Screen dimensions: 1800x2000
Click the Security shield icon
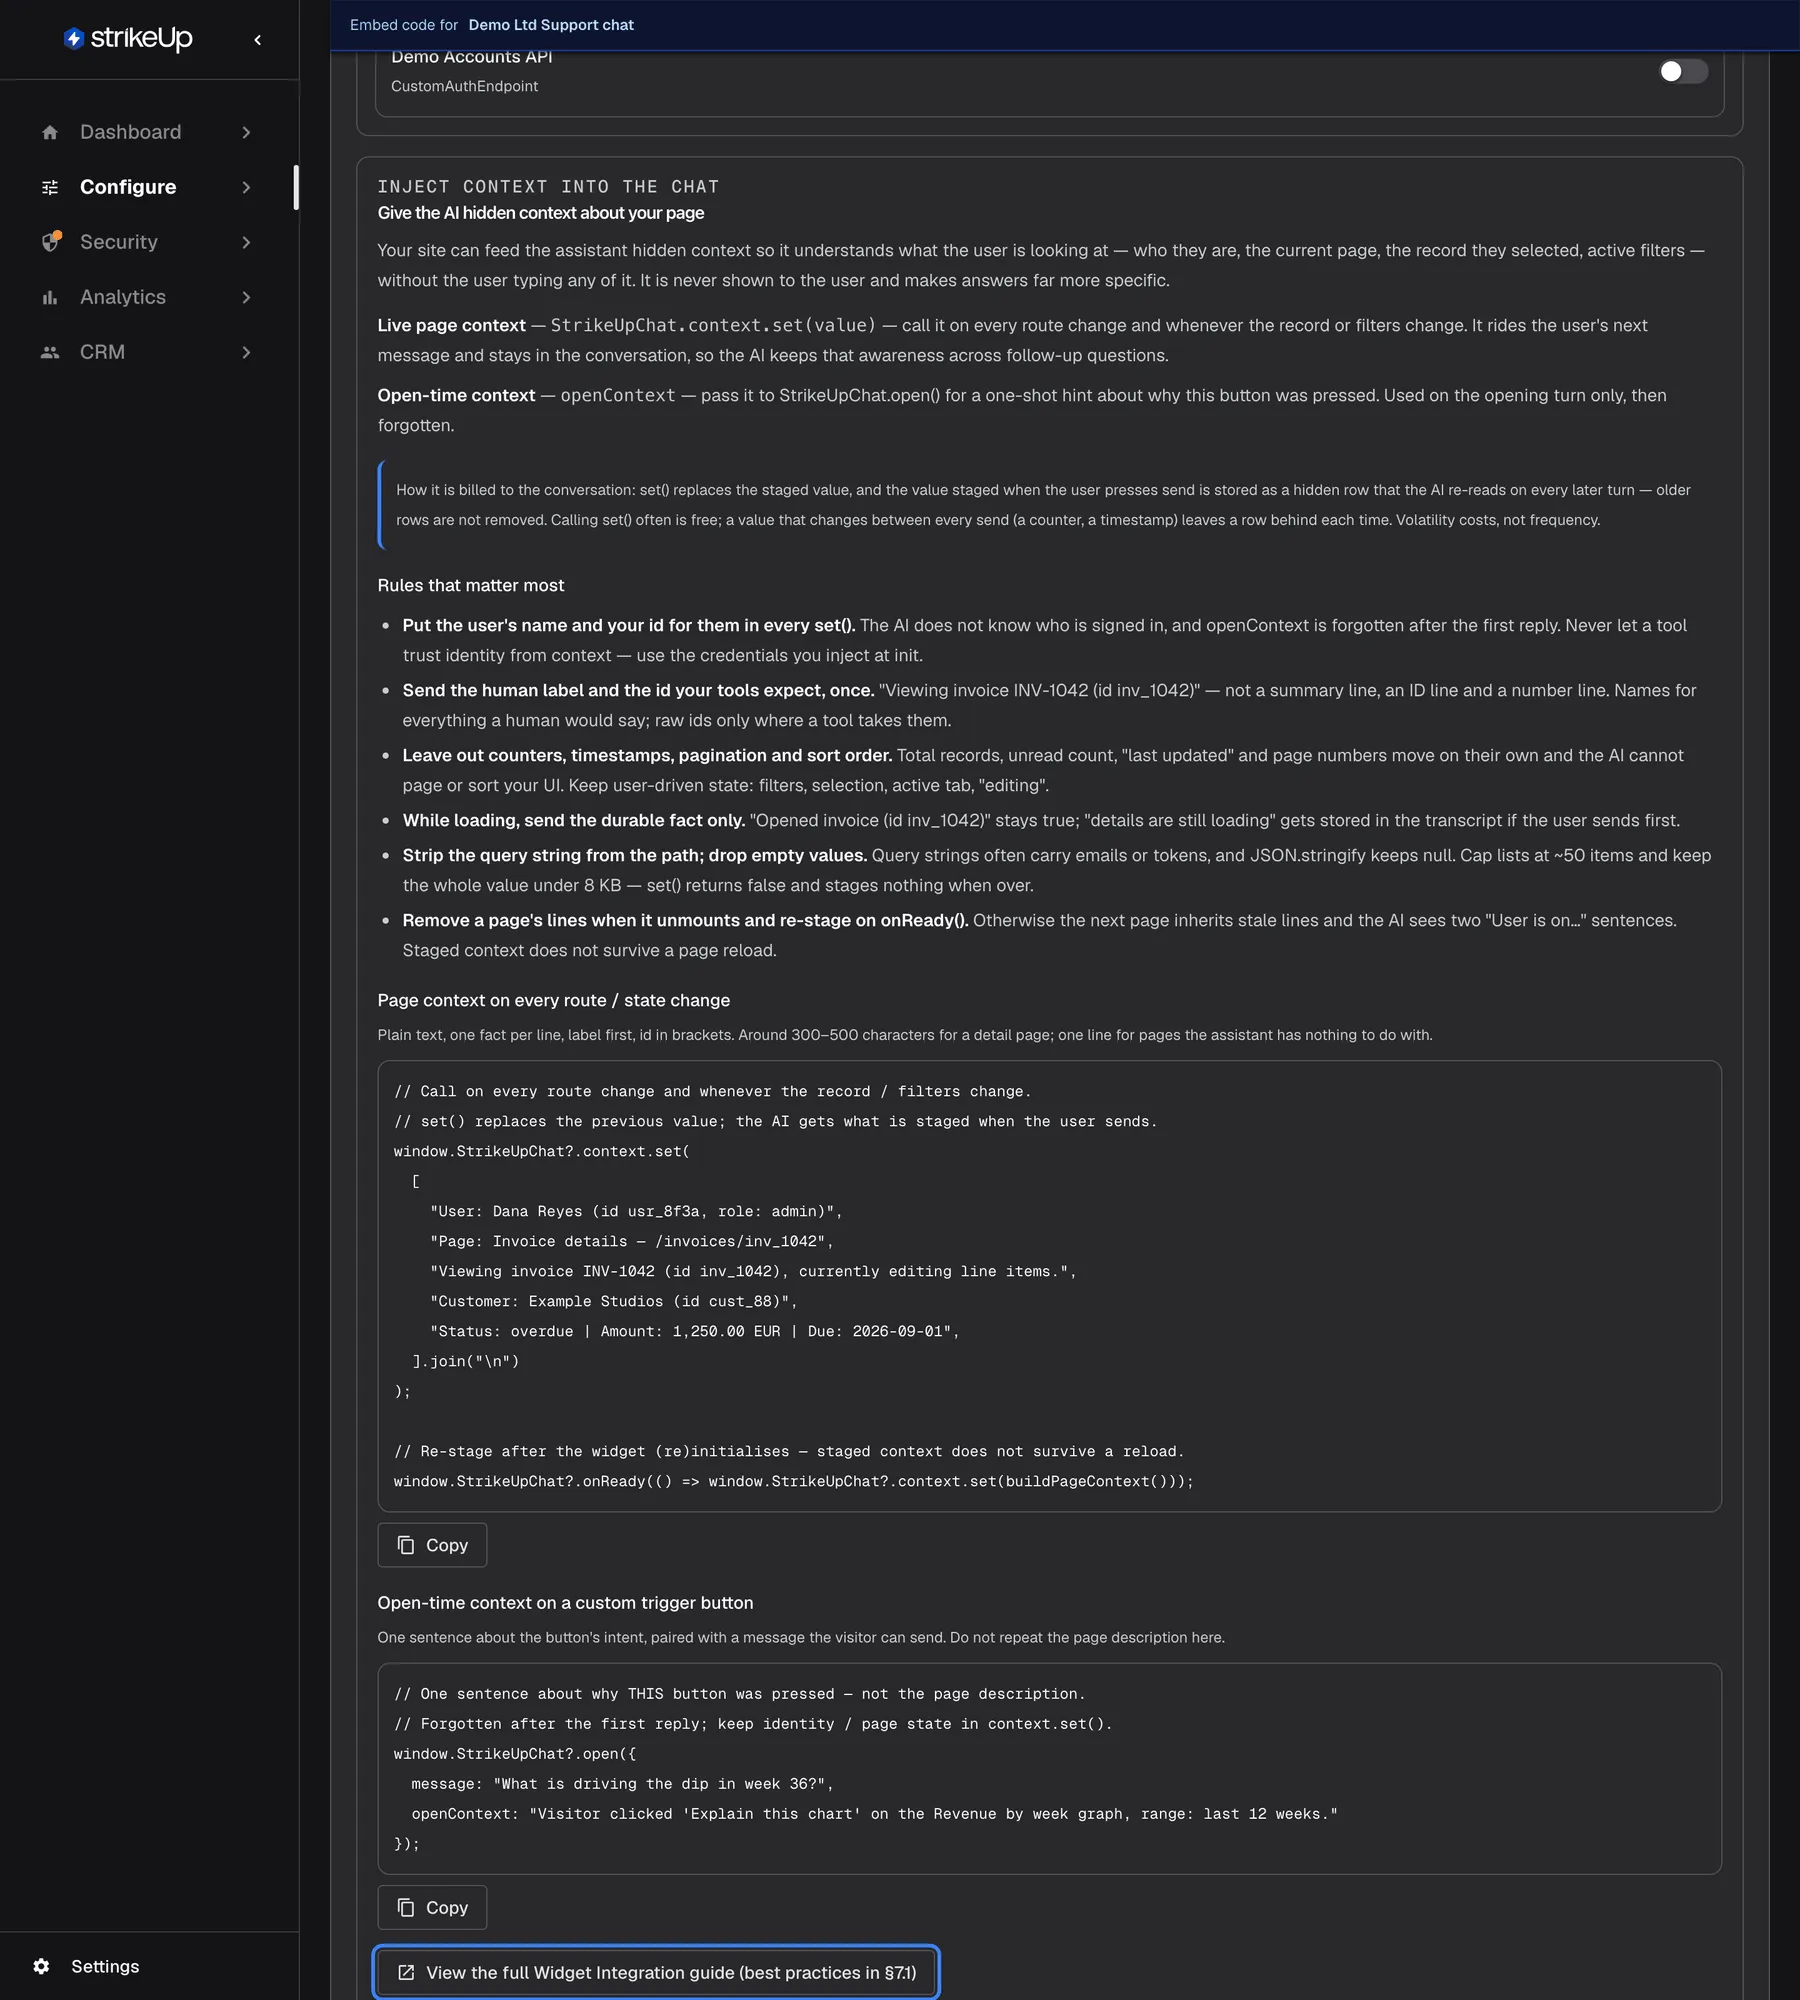pyautogui.click(x=51, y=242)
